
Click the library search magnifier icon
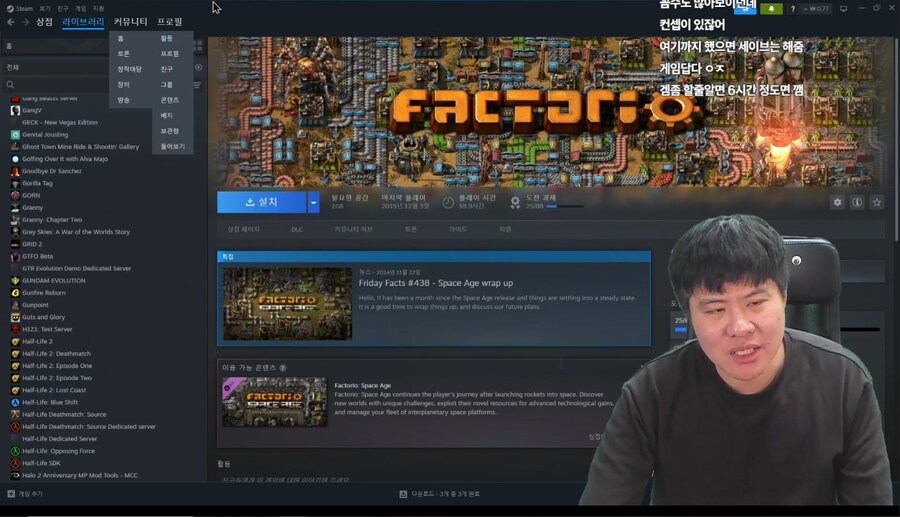click(x=10, y=85)
